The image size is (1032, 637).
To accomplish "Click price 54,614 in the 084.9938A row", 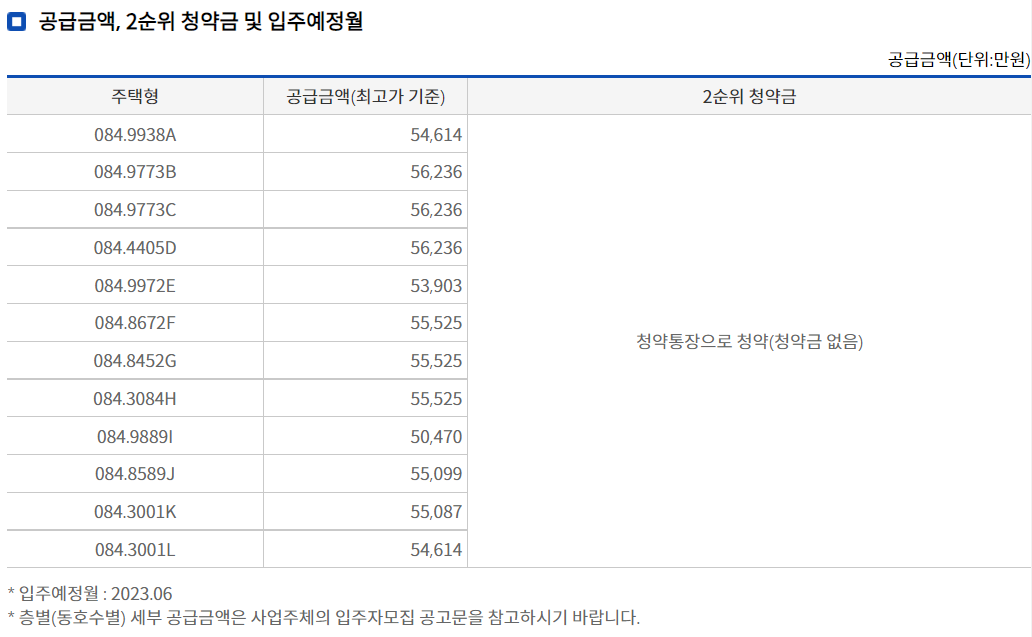I will (436, 135).
